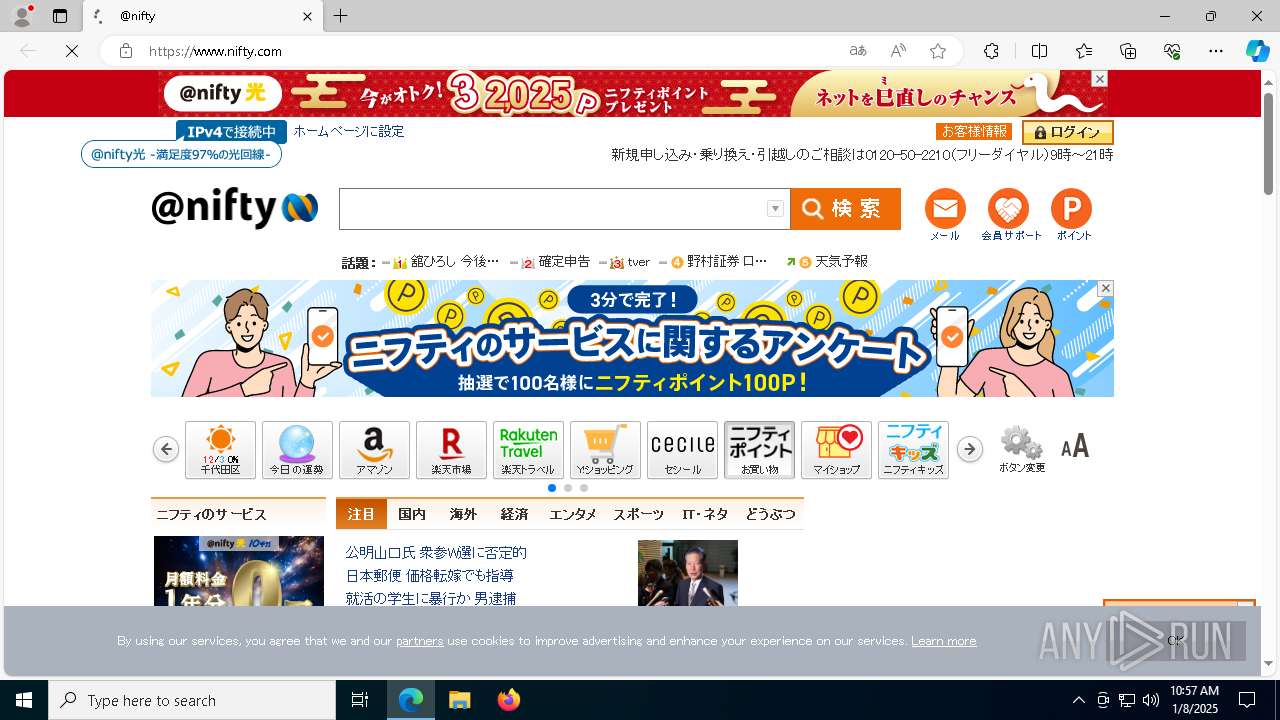Open Firefox from the taskbar
This screenshot has height=720, width=1280.
point(509,700)
